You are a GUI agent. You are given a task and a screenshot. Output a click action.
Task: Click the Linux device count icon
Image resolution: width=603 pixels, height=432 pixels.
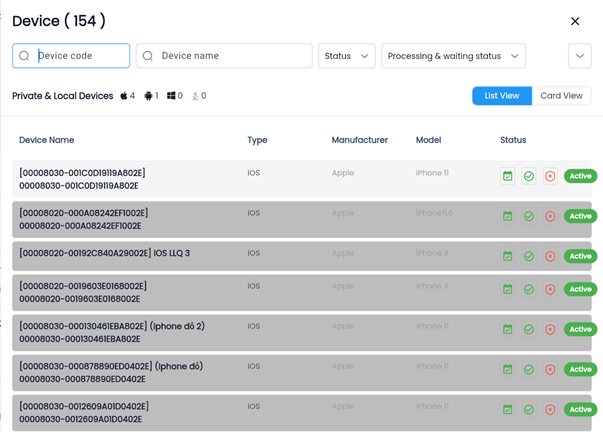click(x=195, y=96)
